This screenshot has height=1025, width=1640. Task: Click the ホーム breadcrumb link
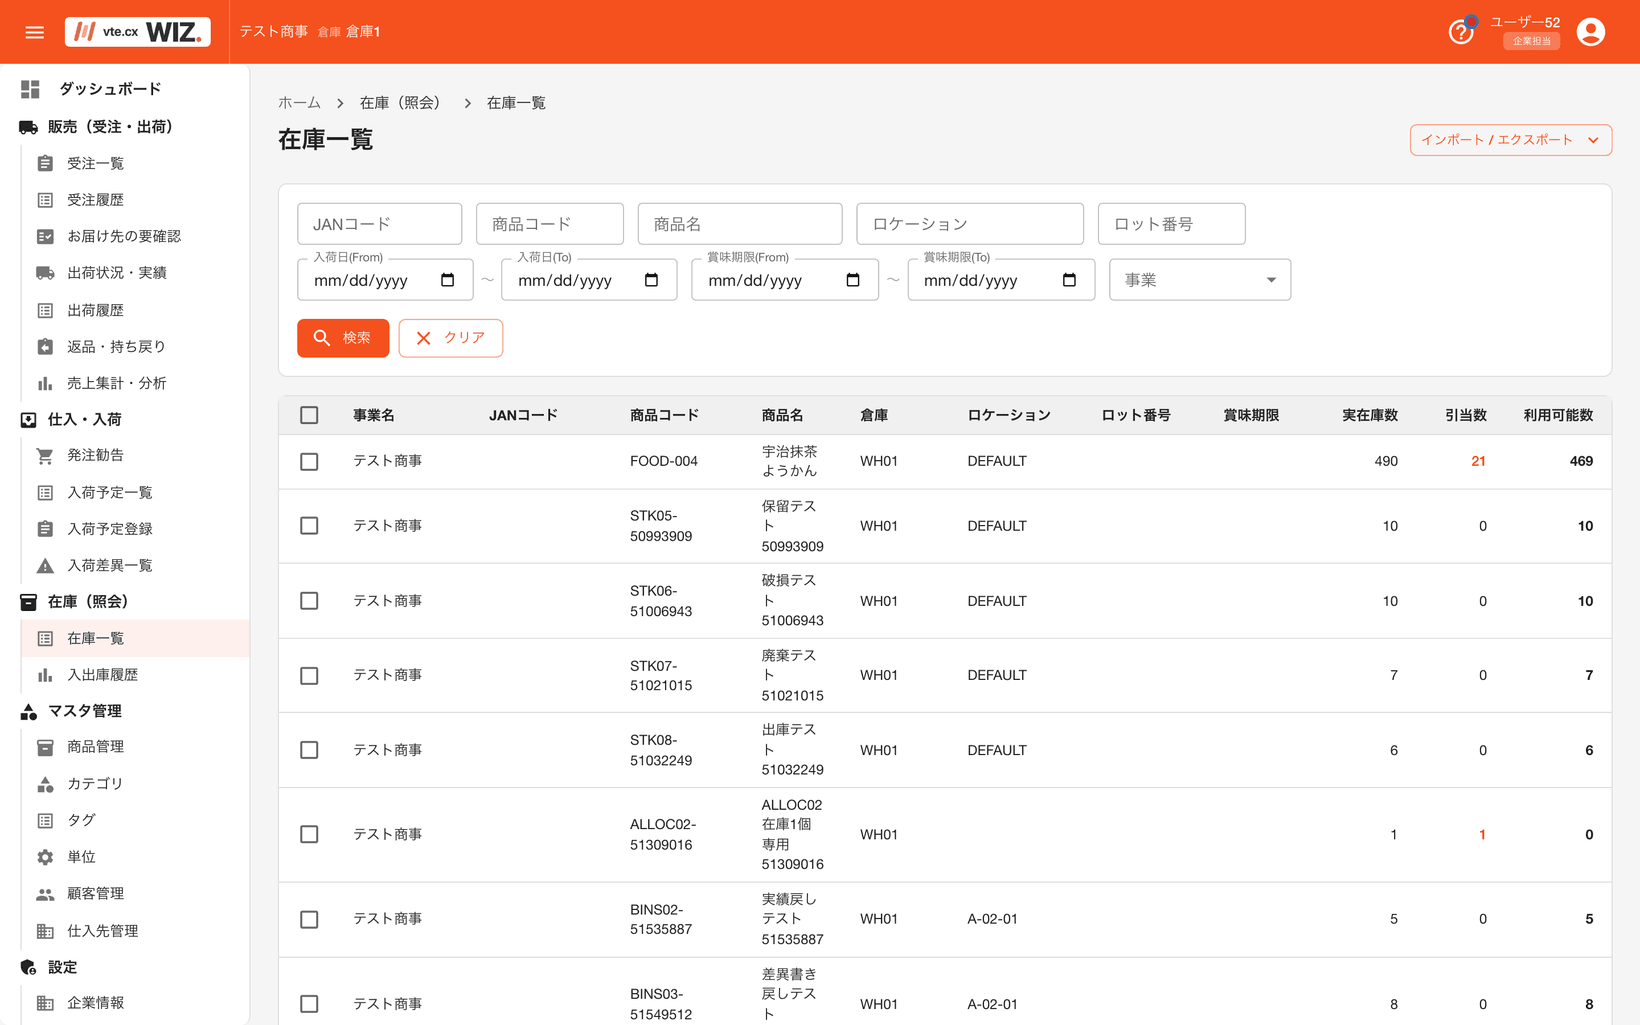pos(299,103)
